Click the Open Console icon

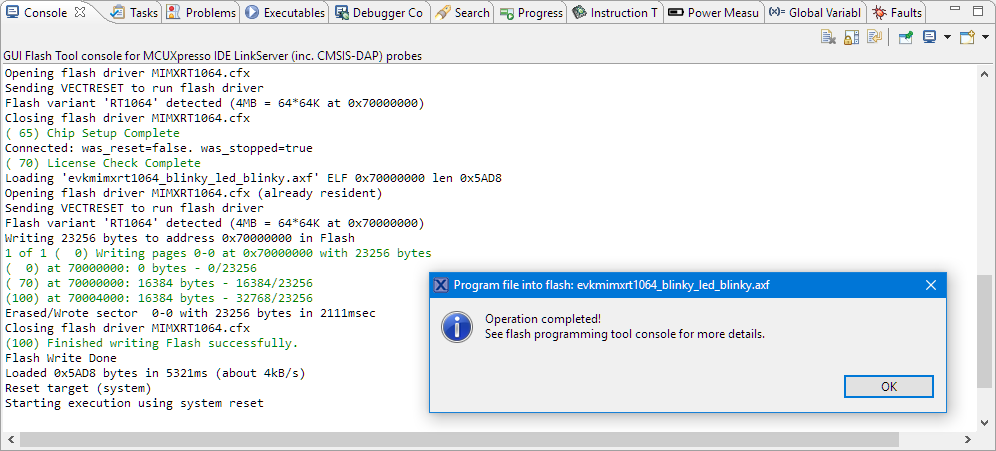[966, 38]
